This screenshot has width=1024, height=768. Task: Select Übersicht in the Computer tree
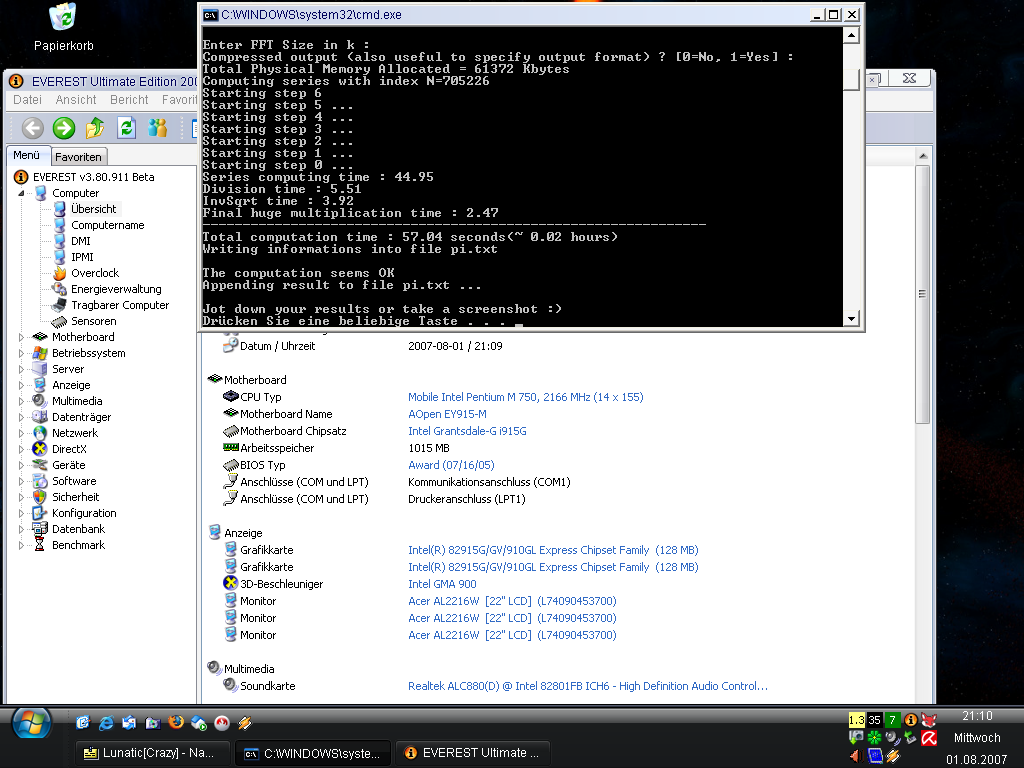pyautogui.click(x=94, y=209)
